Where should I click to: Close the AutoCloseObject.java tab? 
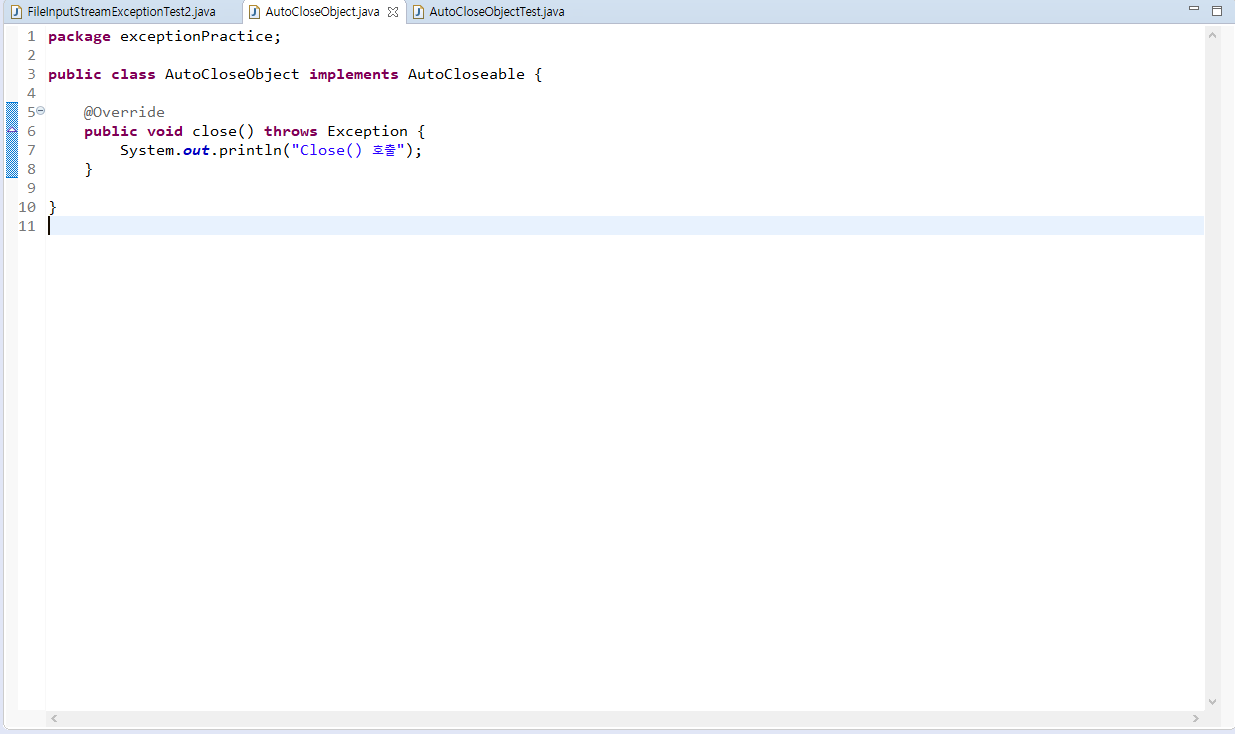point(393,12)
